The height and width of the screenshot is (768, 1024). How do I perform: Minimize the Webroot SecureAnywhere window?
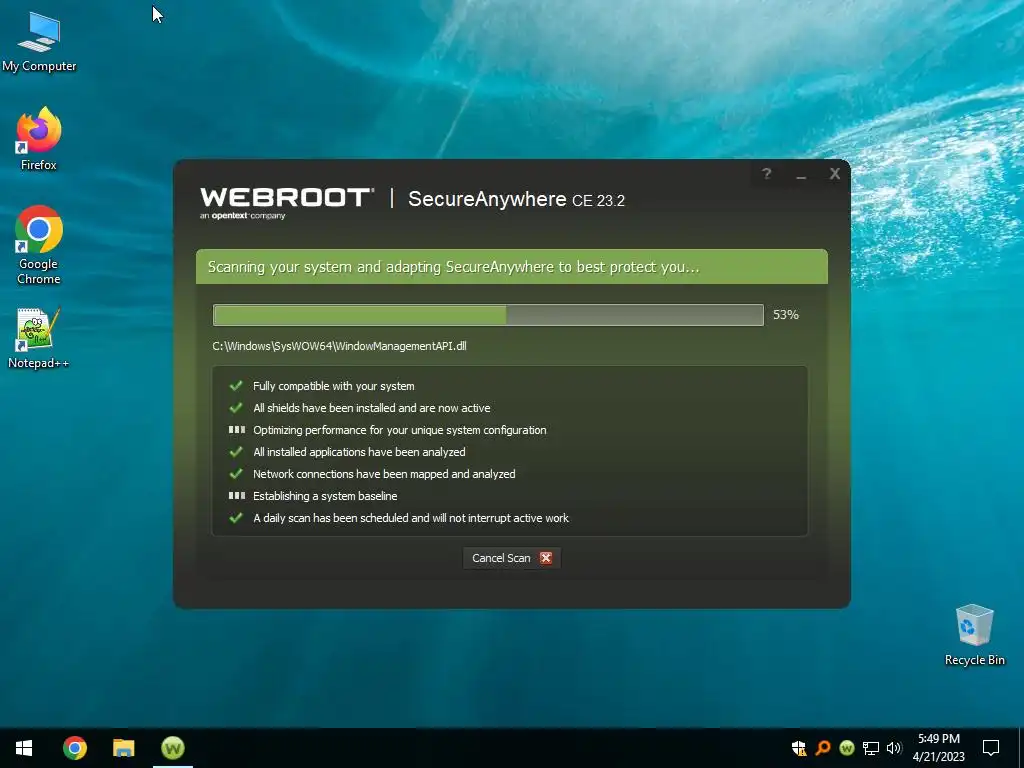pos(801,174)
